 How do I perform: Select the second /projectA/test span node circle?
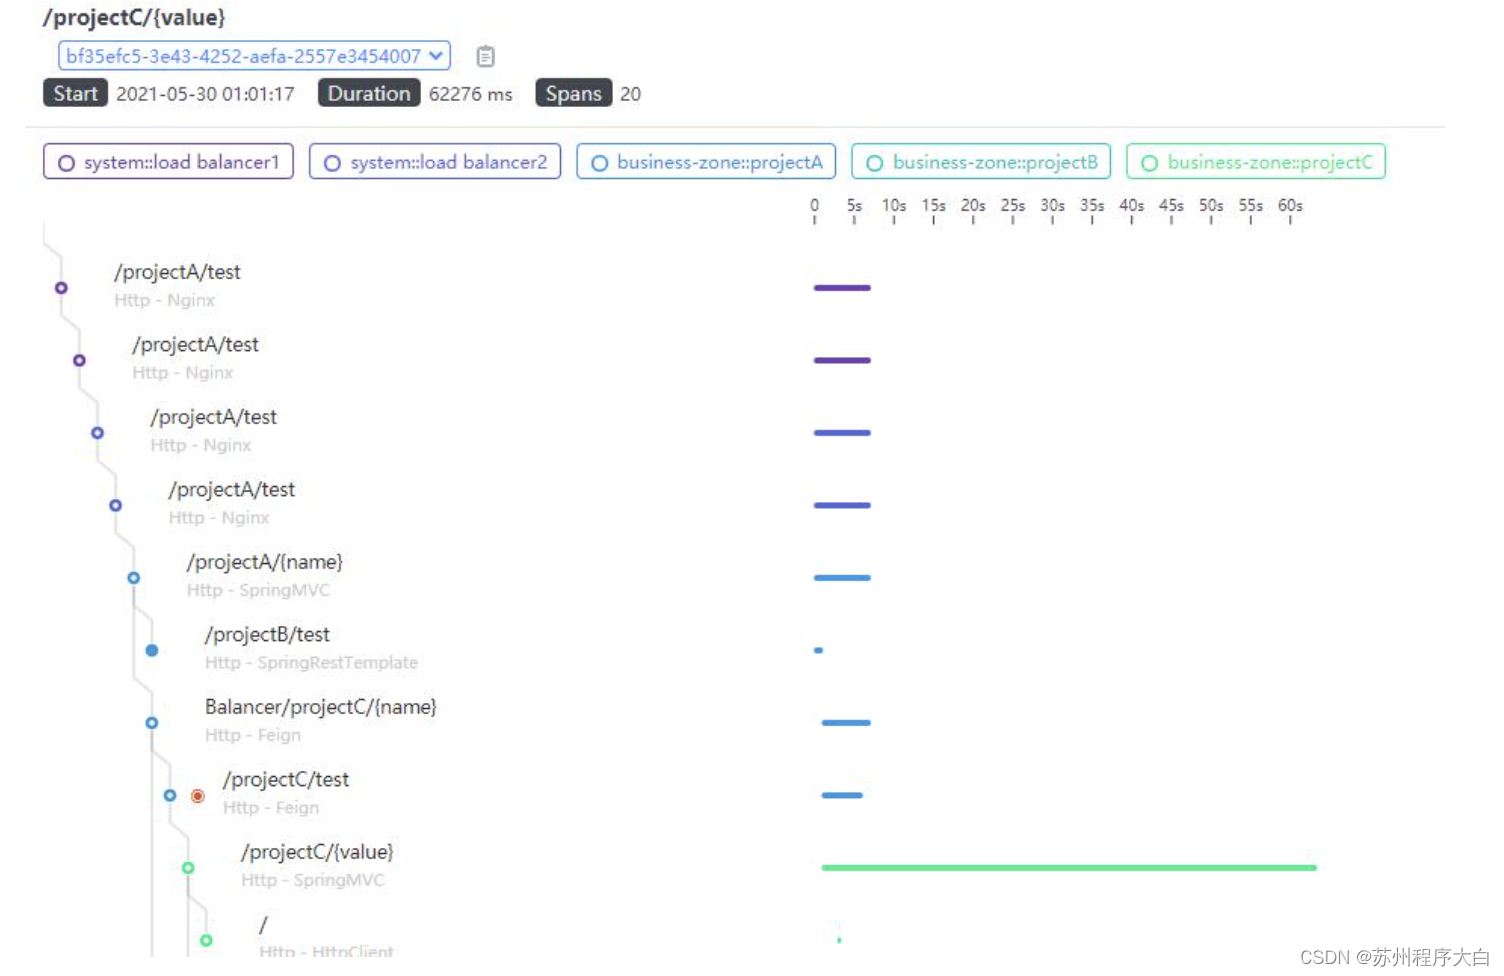(79, 360)
